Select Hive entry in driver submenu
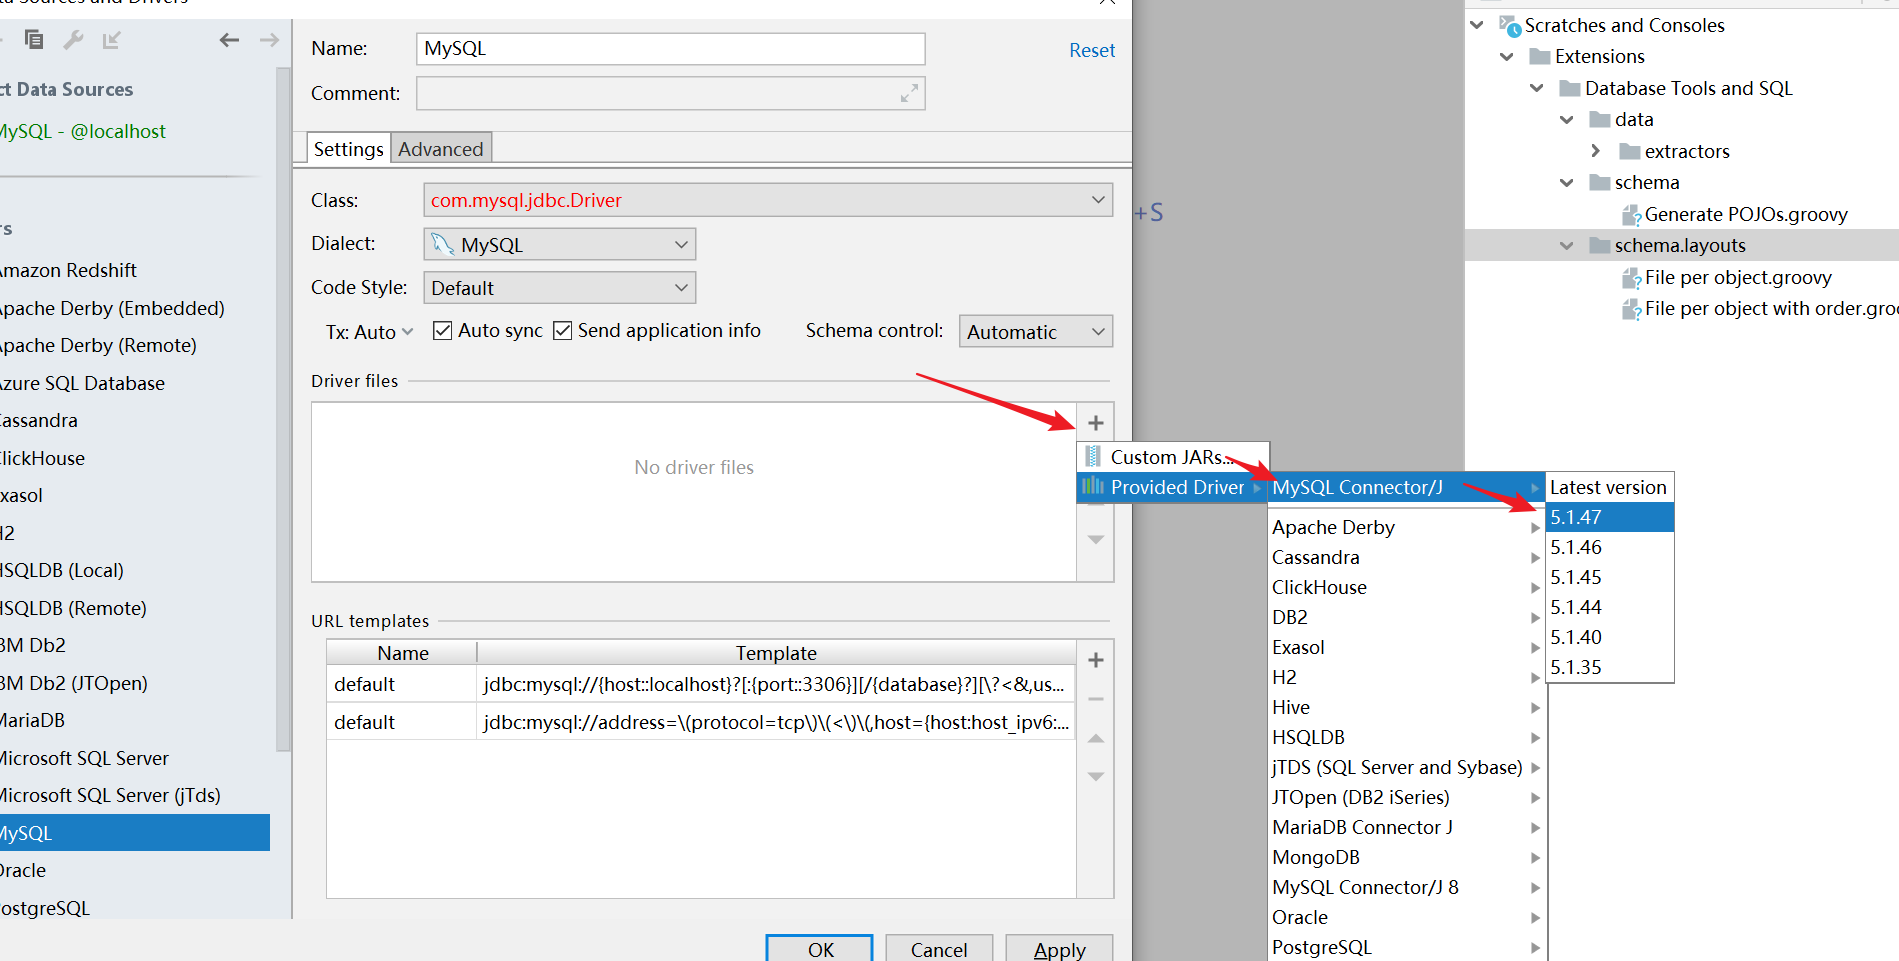1899x961 pixels. (1406, 707)
